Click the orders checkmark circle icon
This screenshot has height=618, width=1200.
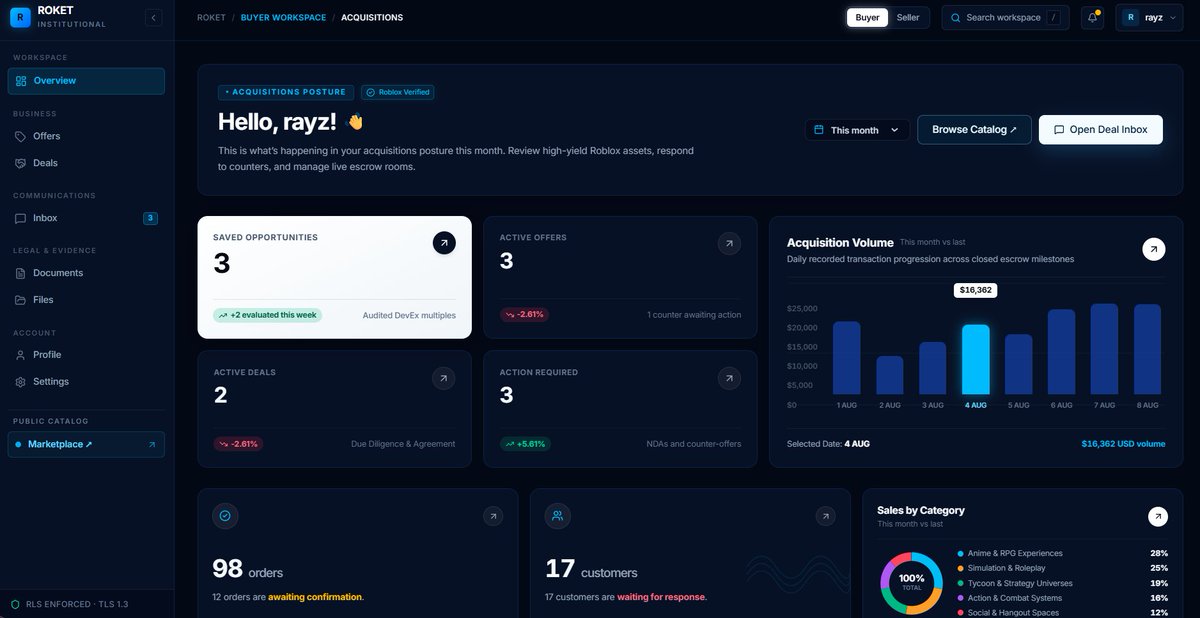(x=225, y=516)
